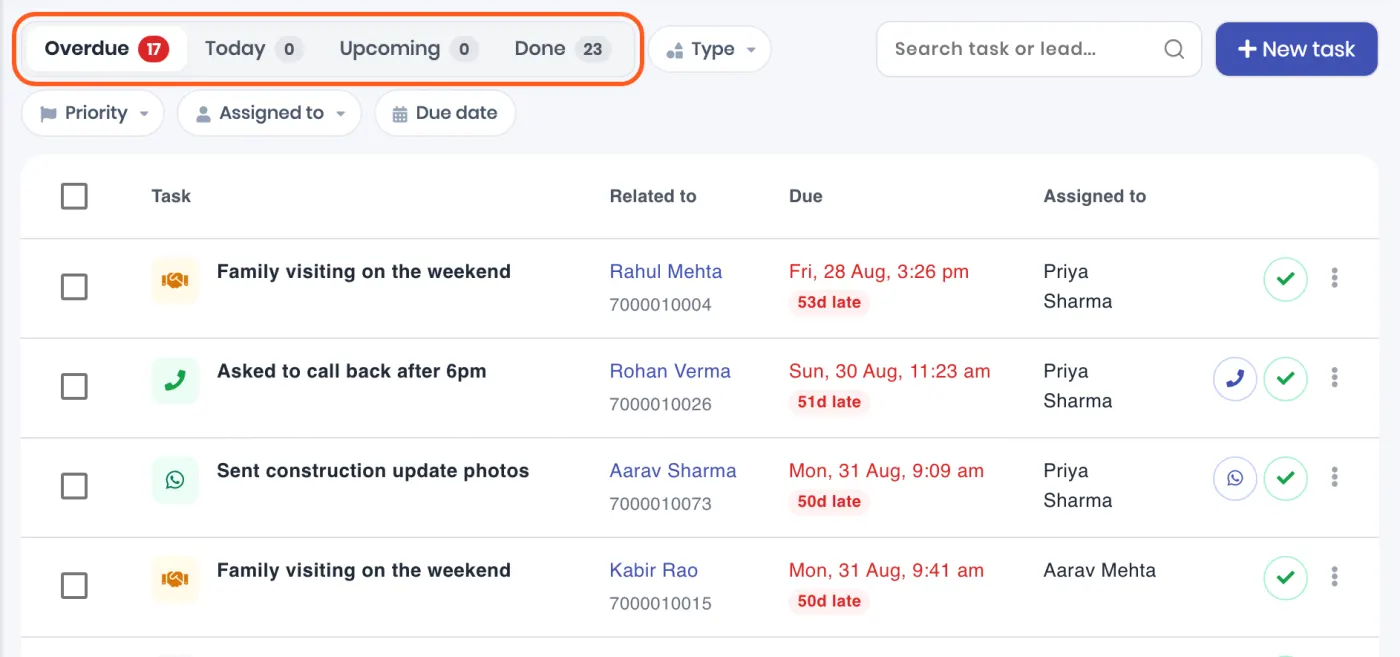Click the search magnifier icon
This screenshot has width=1400, height=657.
pyautogui.click(x=1174, y=49)
